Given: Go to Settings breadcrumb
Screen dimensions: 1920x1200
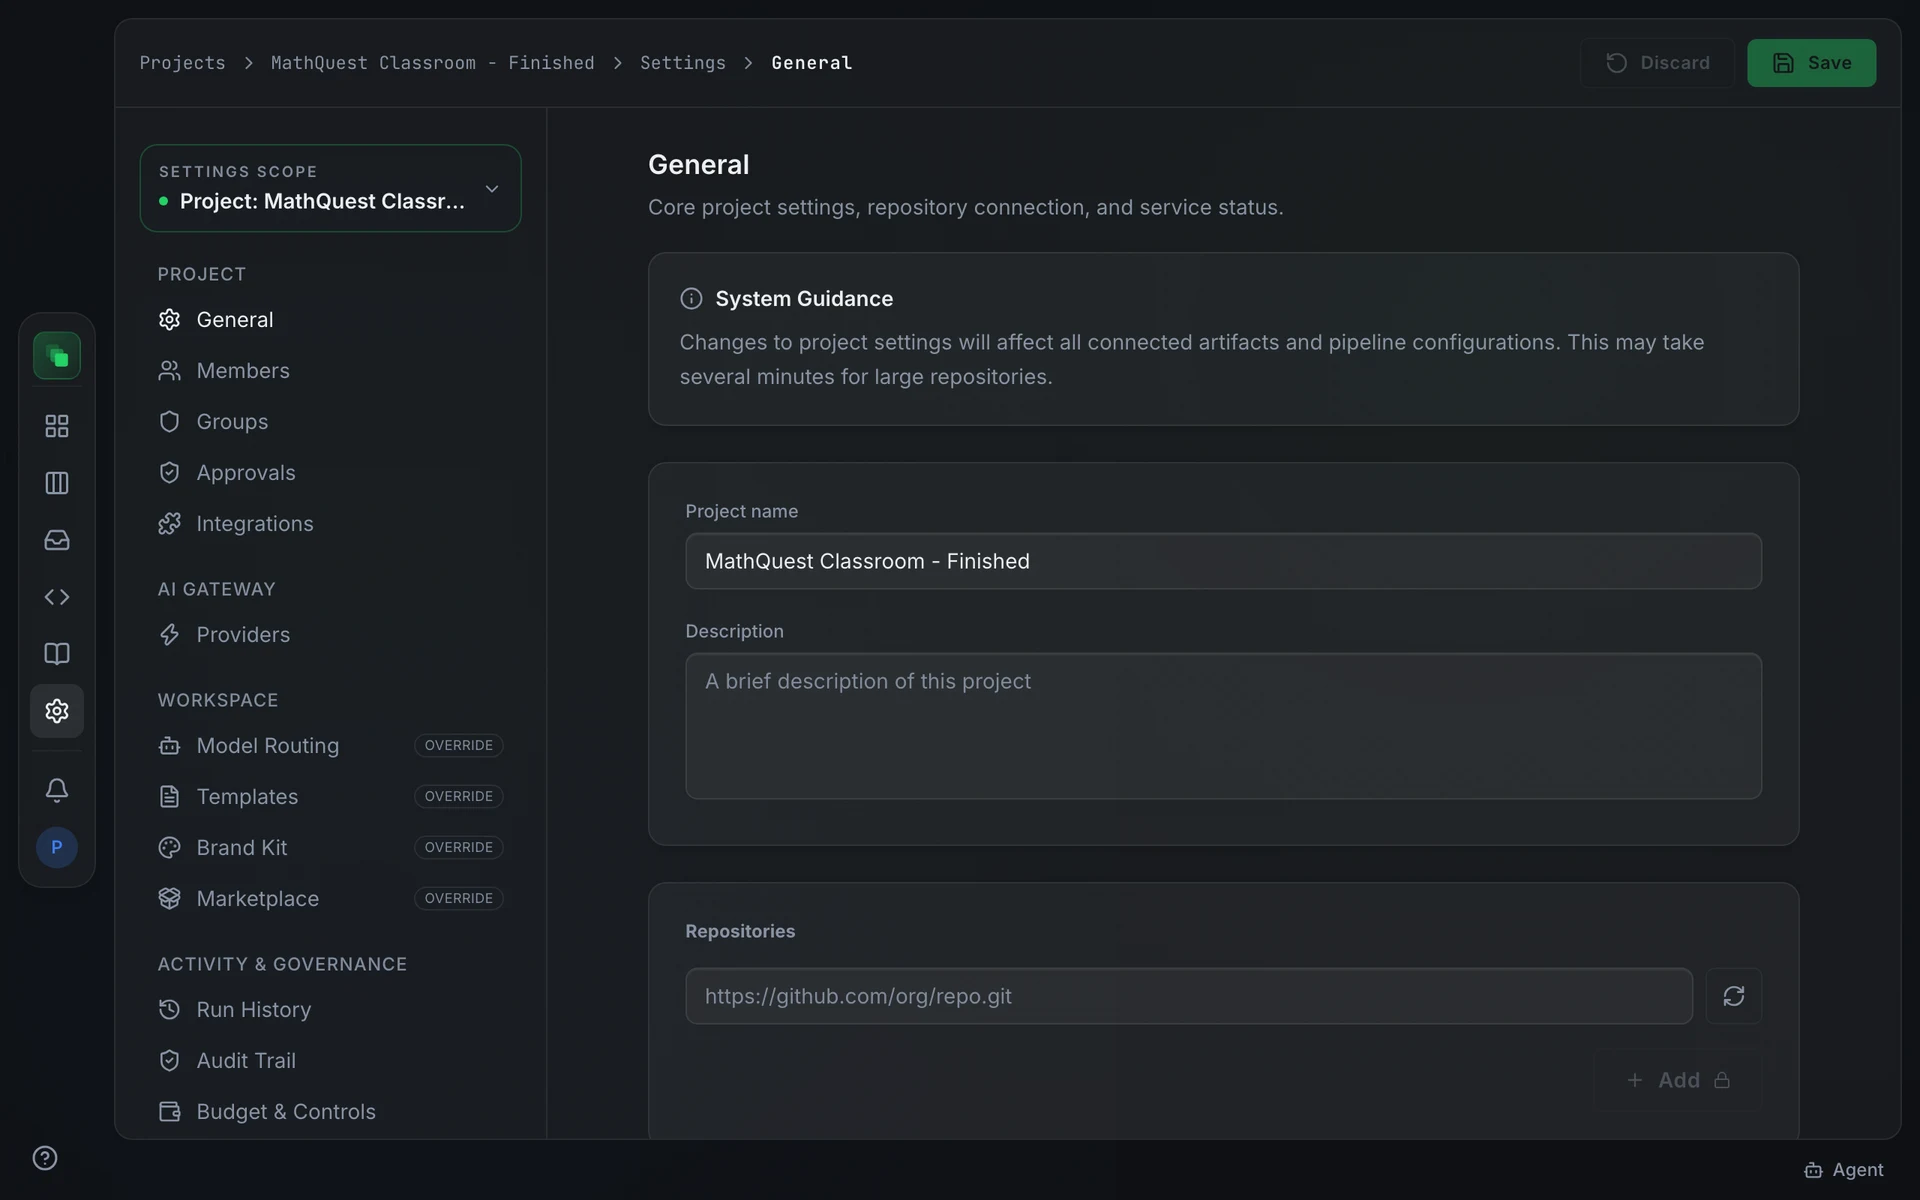Looking at the screenshot, I should [683, 63].
